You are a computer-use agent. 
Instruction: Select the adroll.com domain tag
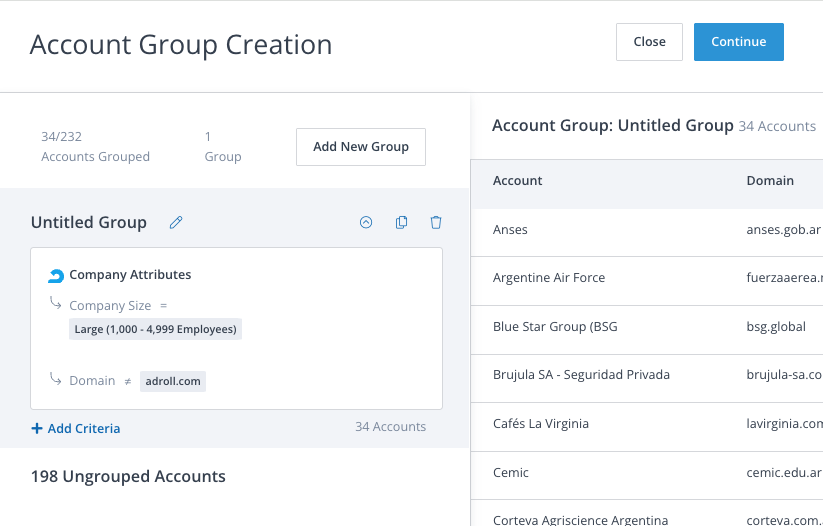[x=172, y=381]
